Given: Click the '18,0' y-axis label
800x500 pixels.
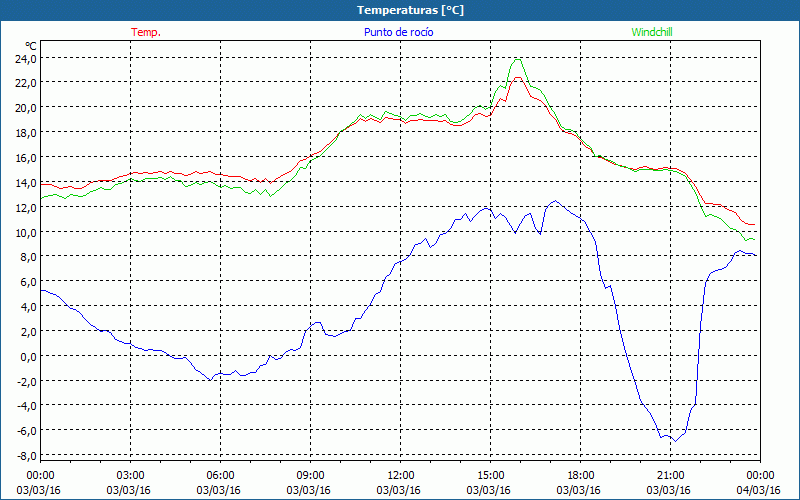Looking at the screenshot, I should click(x=26, y=133).
